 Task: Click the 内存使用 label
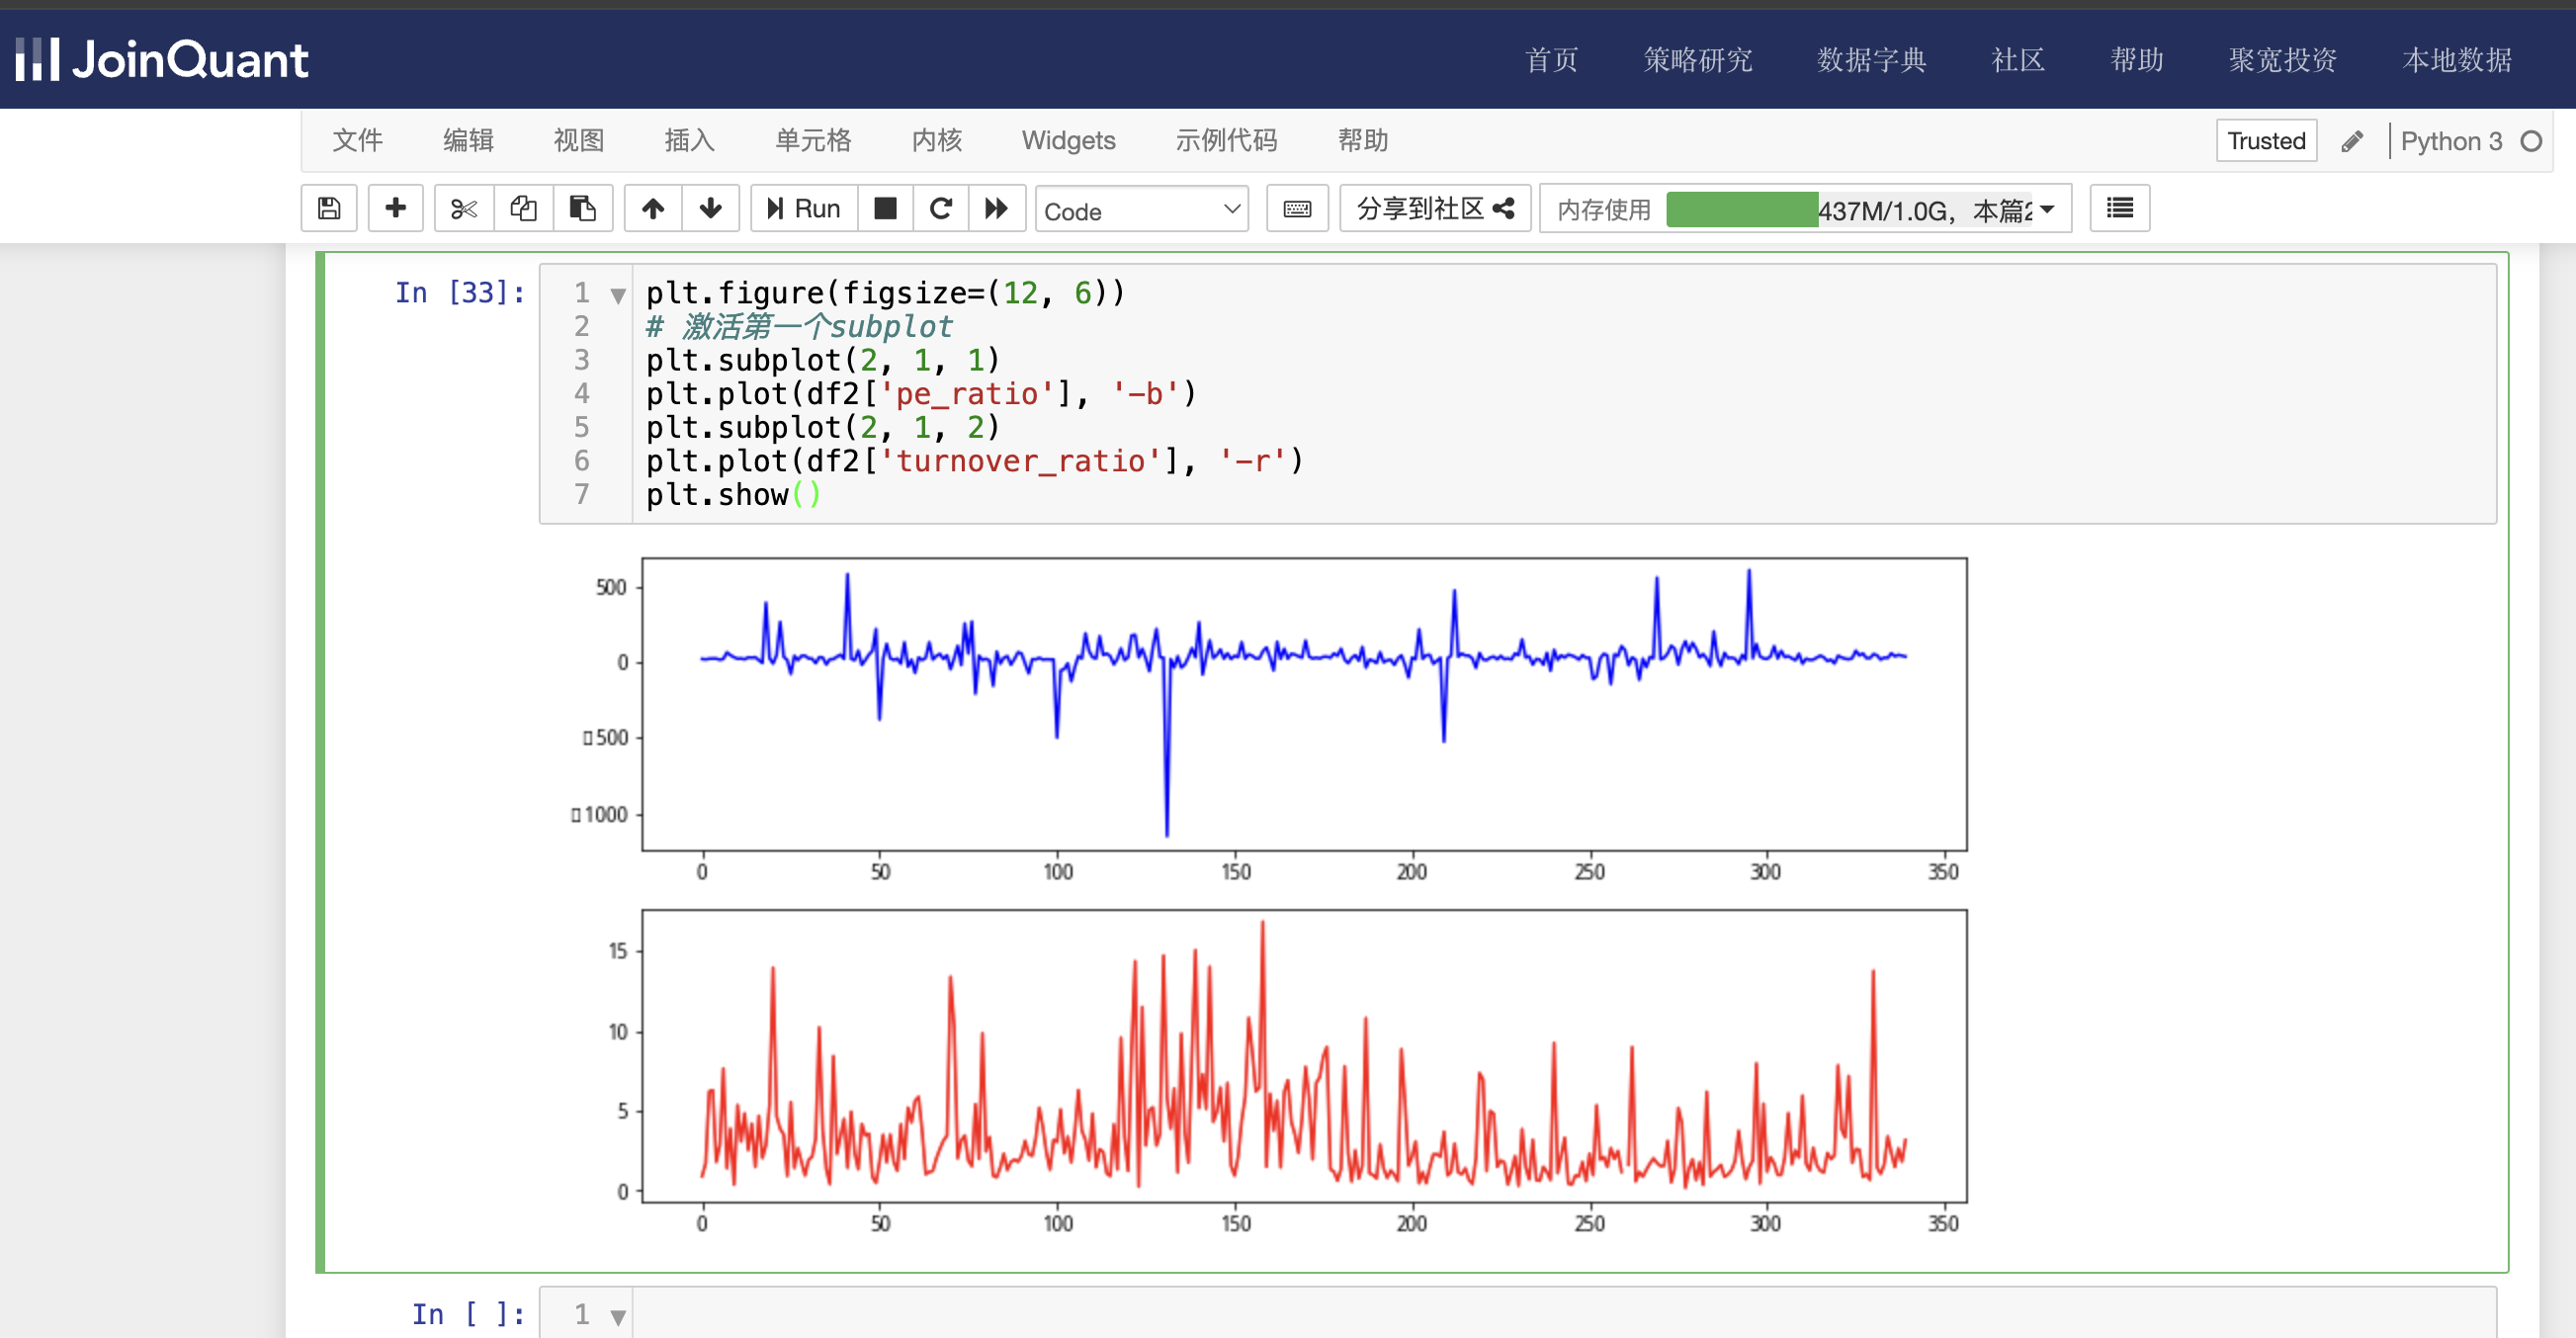(1604, 210)
